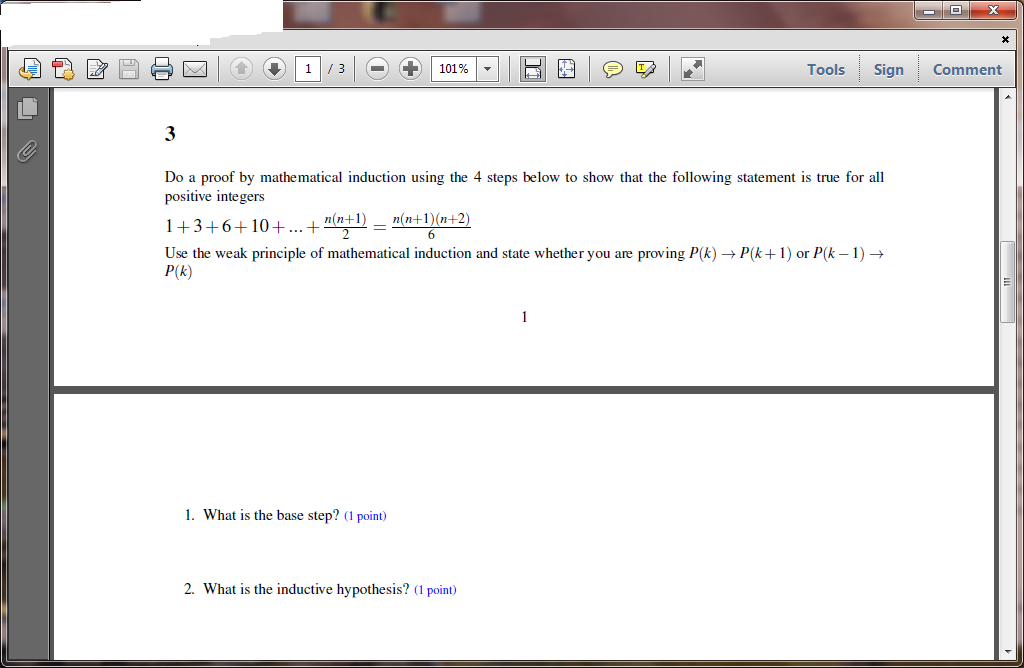This screenshot has width=1024, height=668.
Task: Select the Highlight Text tool
Action: pyautogui.click(x=643, y=69)
